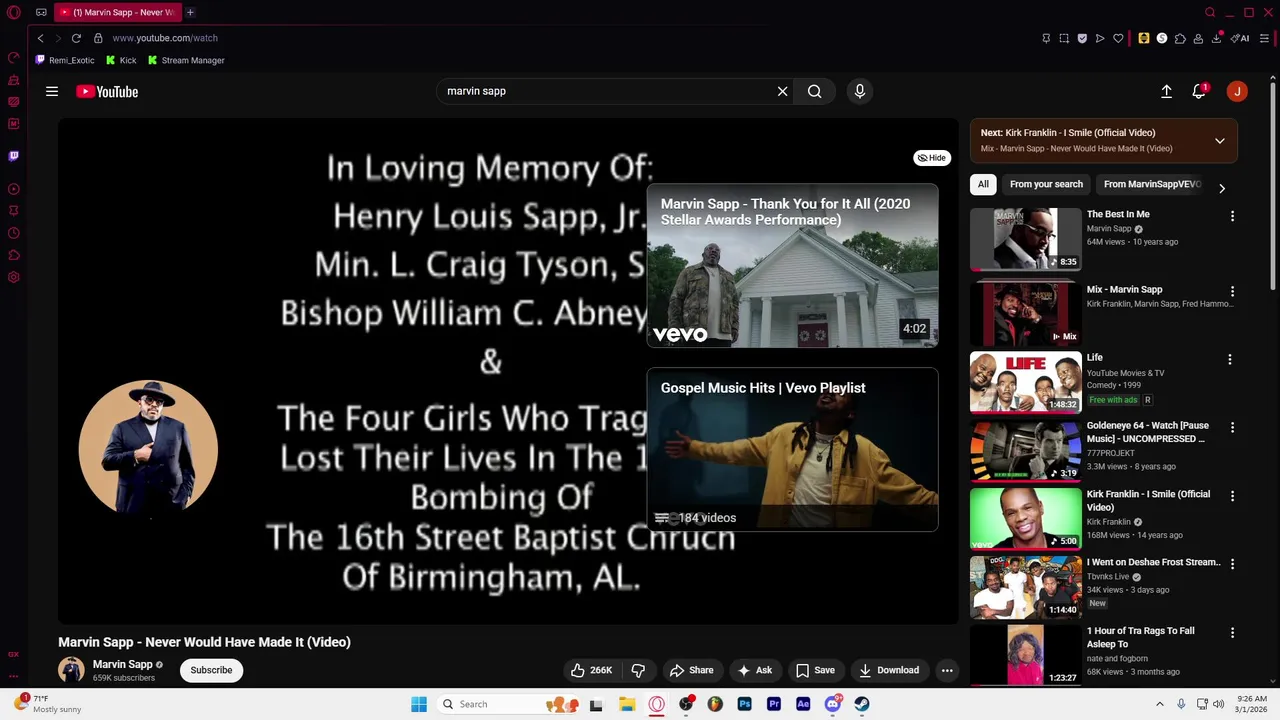Select the "From MarvinSappVEVO" chip
1280x720 pixels.
(x=1151, y=184)
